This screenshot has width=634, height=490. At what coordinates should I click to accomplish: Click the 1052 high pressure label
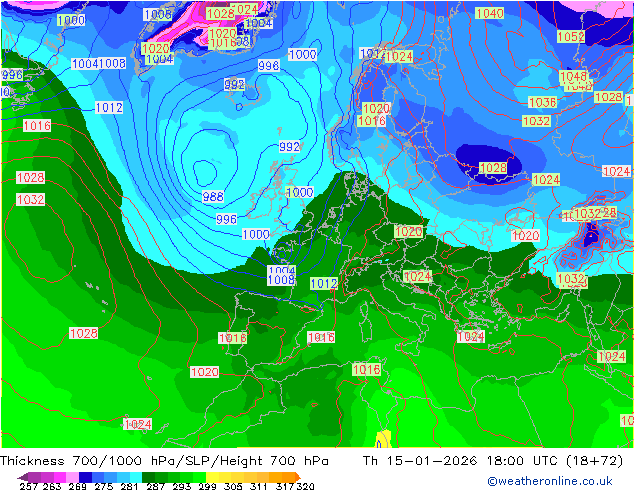(571, 37)
